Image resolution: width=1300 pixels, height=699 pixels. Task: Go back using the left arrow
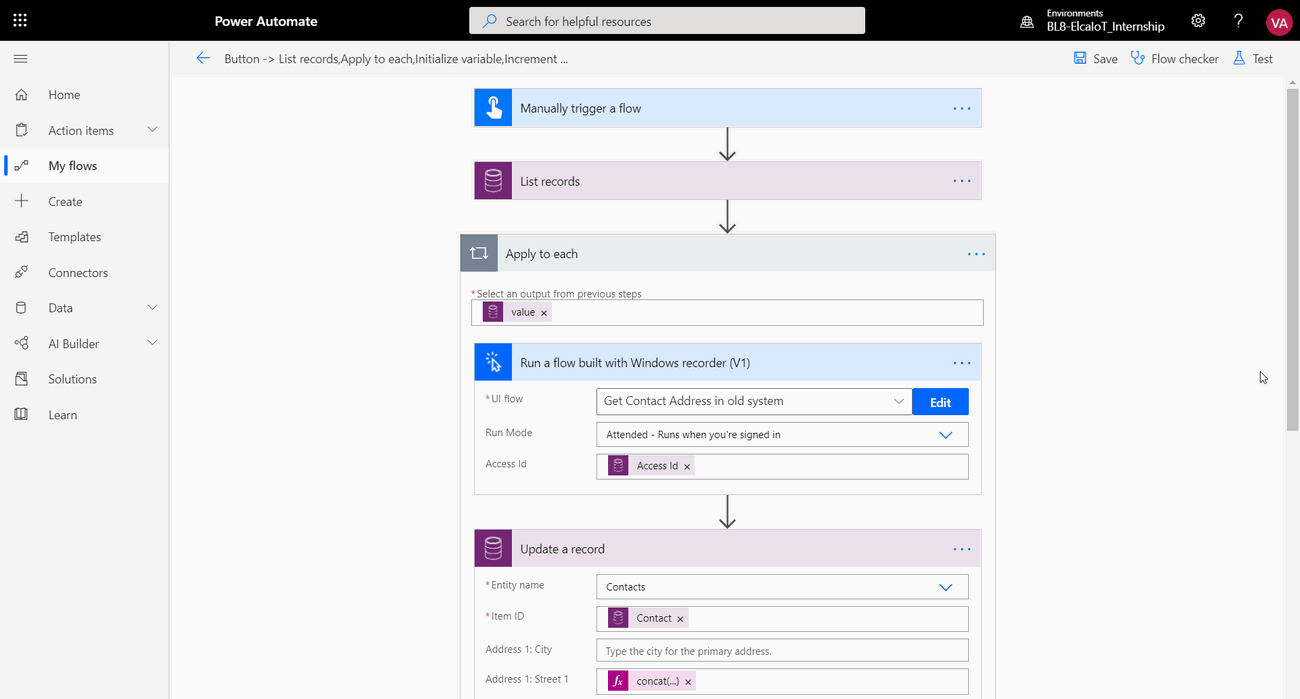(203, 58)
